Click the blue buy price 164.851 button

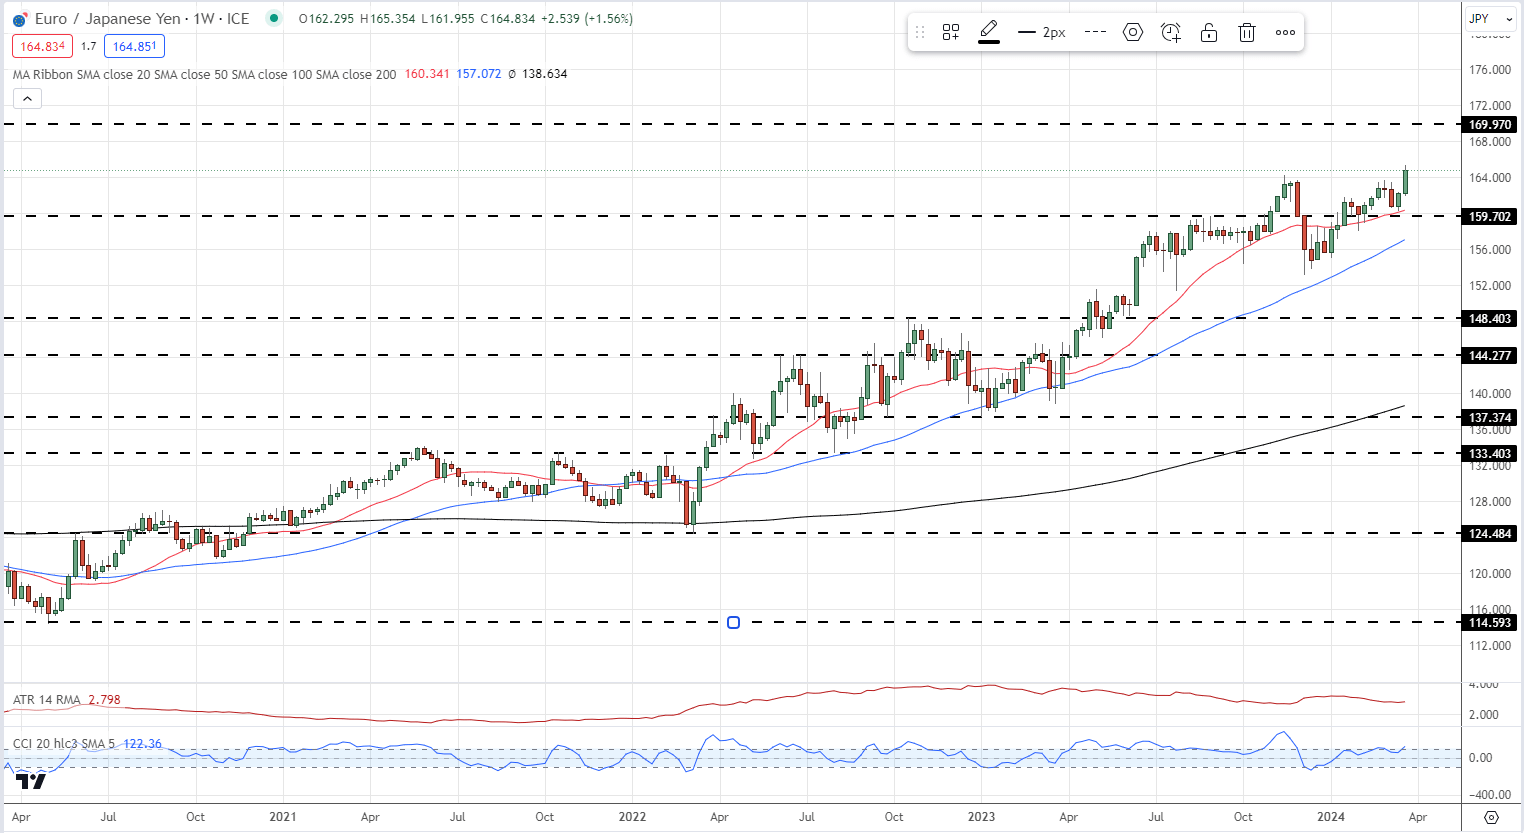point(134,46)
